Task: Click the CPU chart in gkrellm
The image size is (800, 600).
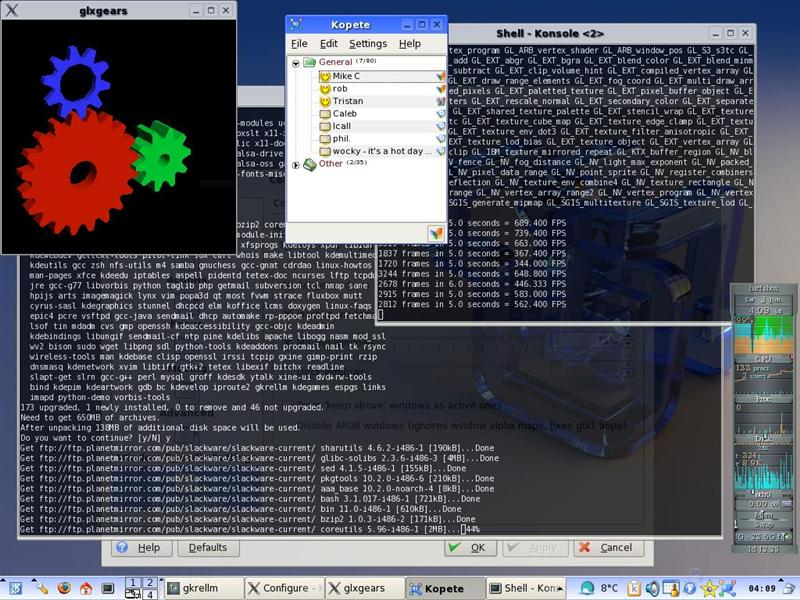Action: [763, 334]
